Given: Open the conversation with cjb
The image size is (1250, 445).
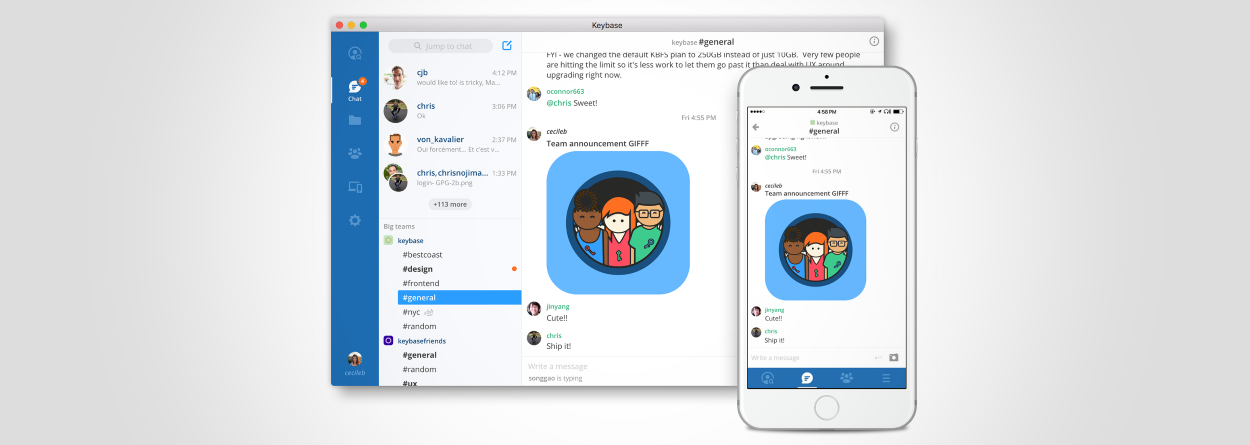Looking at the screenshot, I should pos(450,78).
